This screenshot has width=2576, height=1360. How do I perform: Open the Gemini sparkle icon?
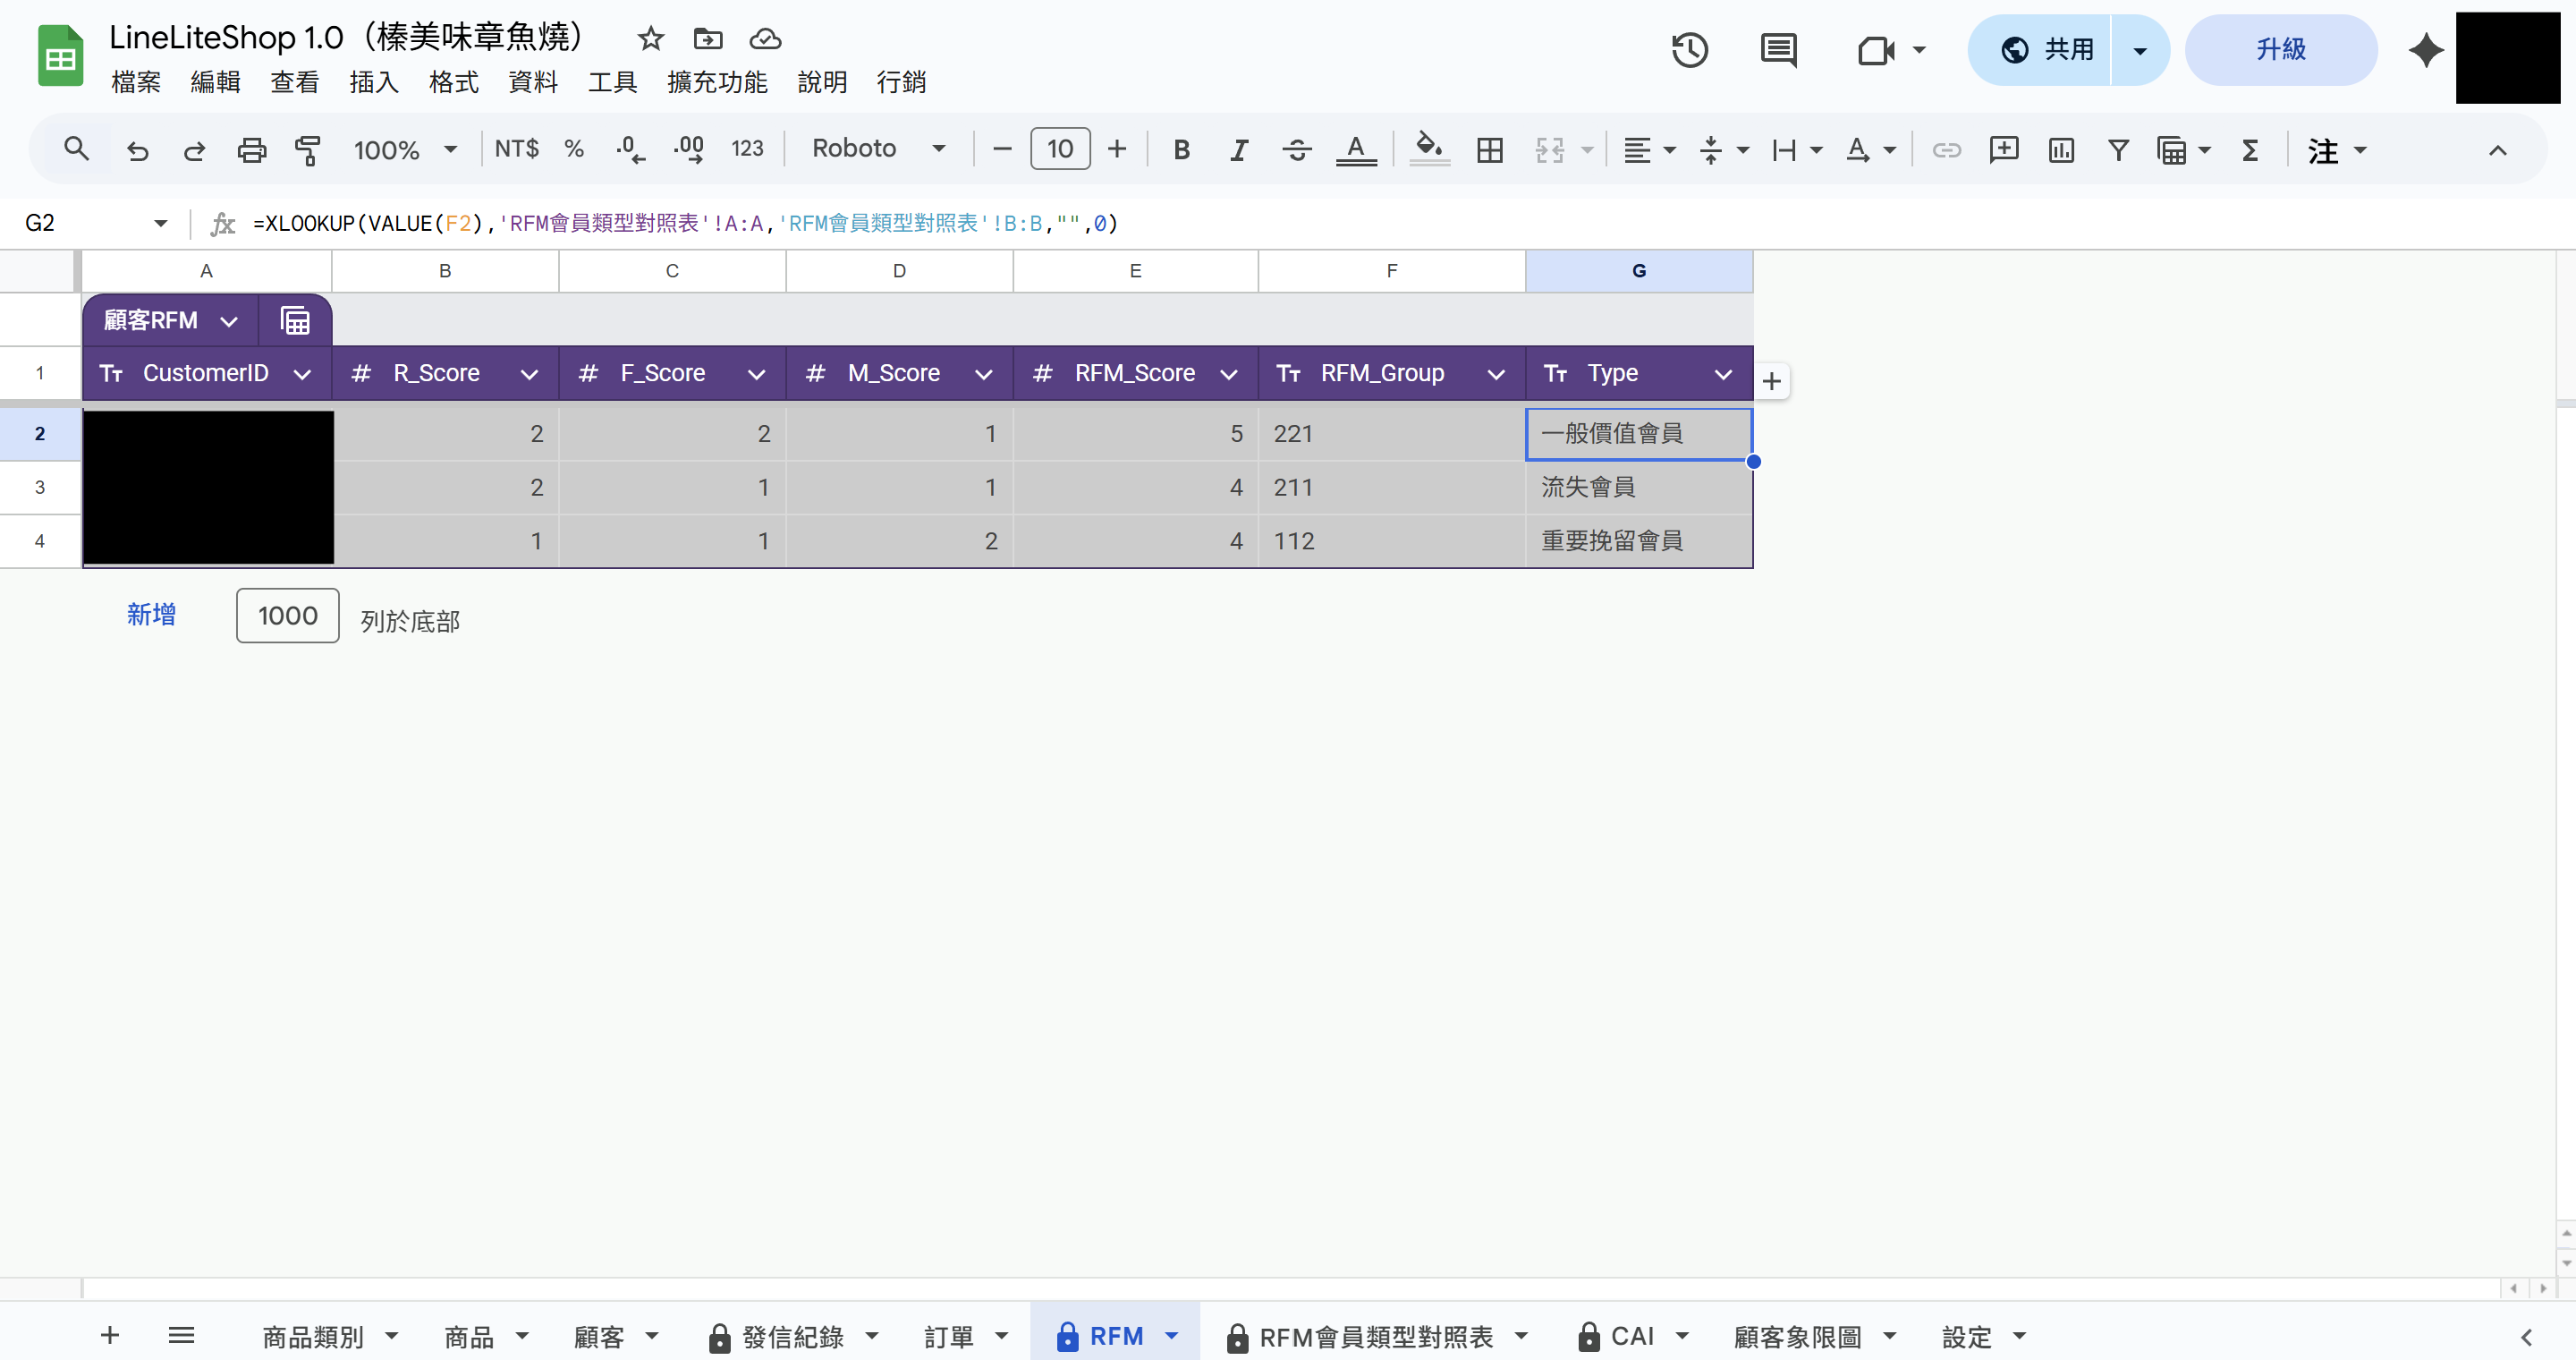(2426, 50)
